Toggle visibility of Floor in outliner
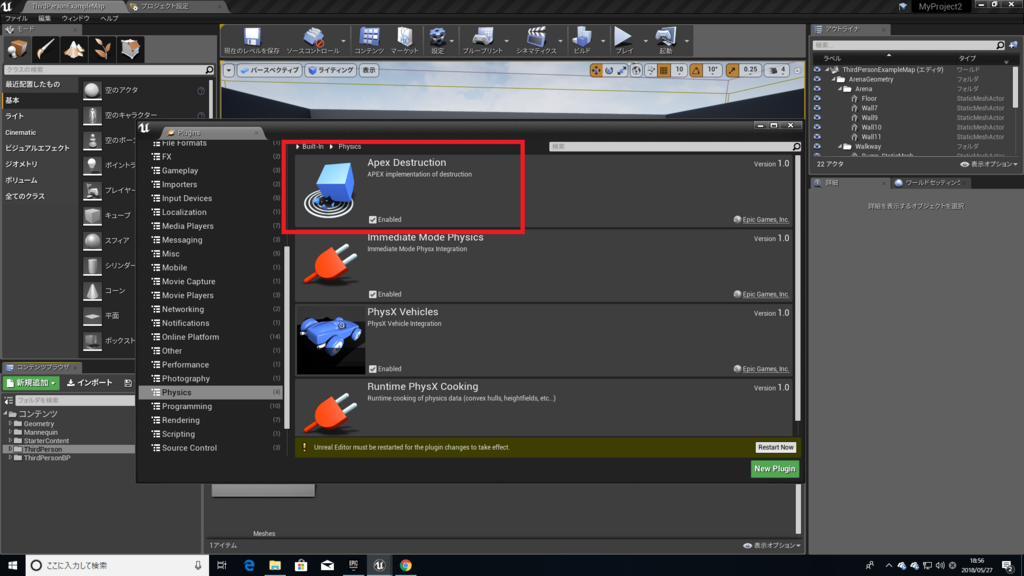The height and width of the screenshot is (576, 1024). tap(817, 99)
